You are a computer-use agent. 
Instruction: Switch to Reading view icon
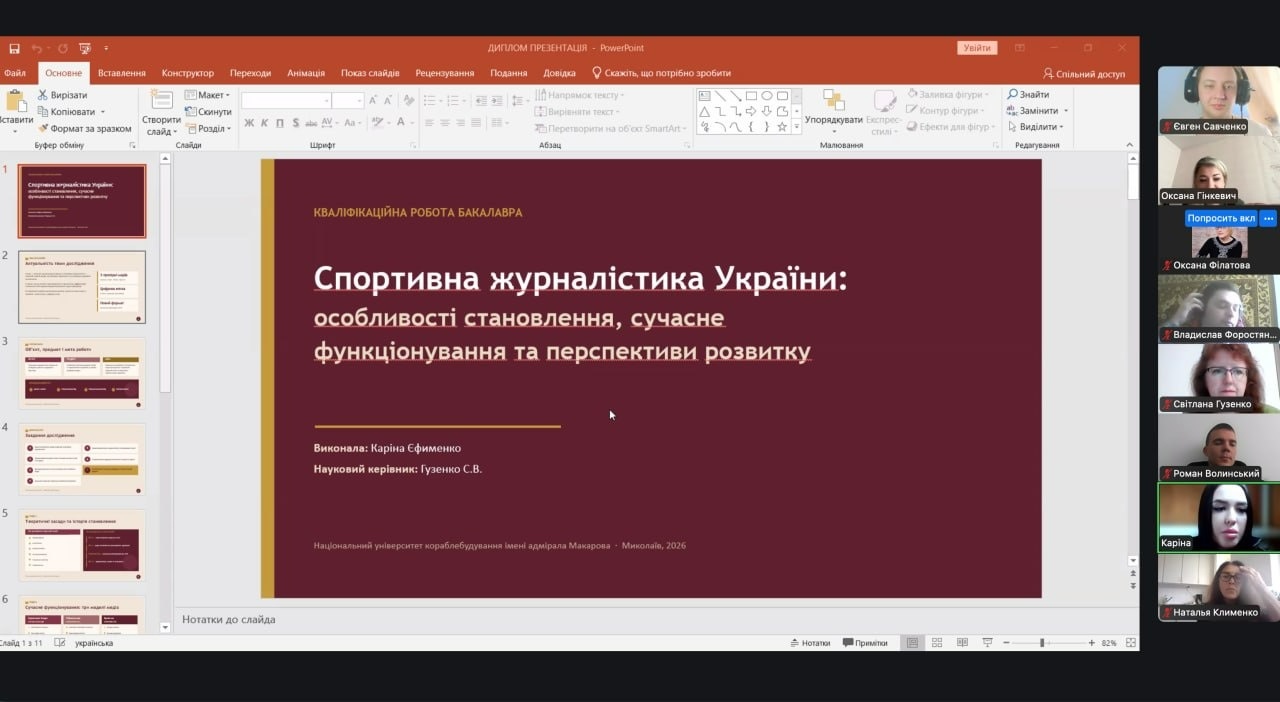point(962,643)
